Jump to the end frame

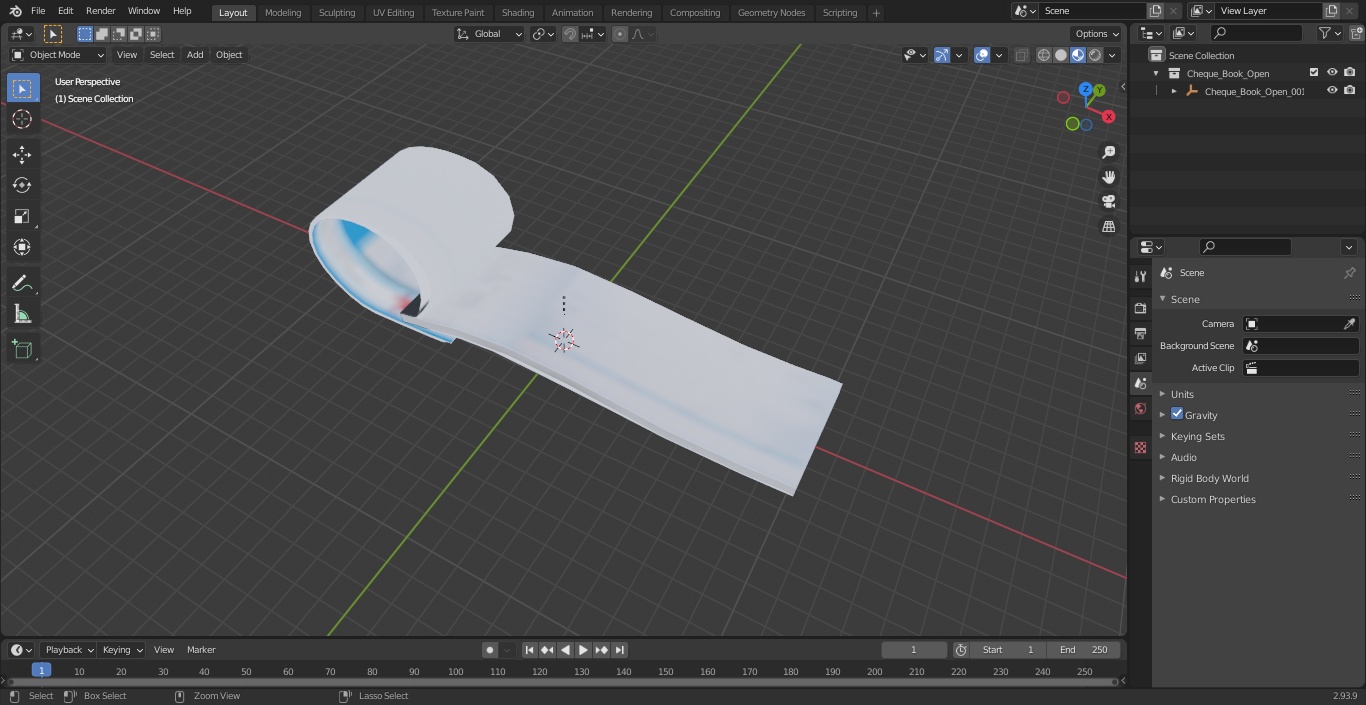[x=620, y=650]
